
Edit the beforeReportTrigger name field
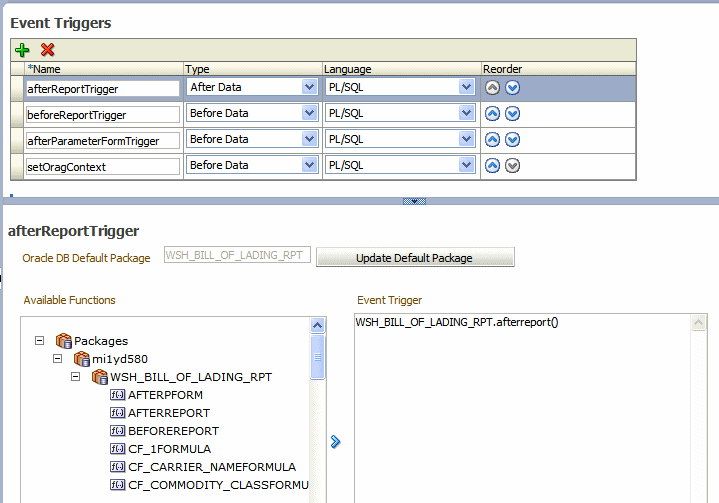click(102, 115)
